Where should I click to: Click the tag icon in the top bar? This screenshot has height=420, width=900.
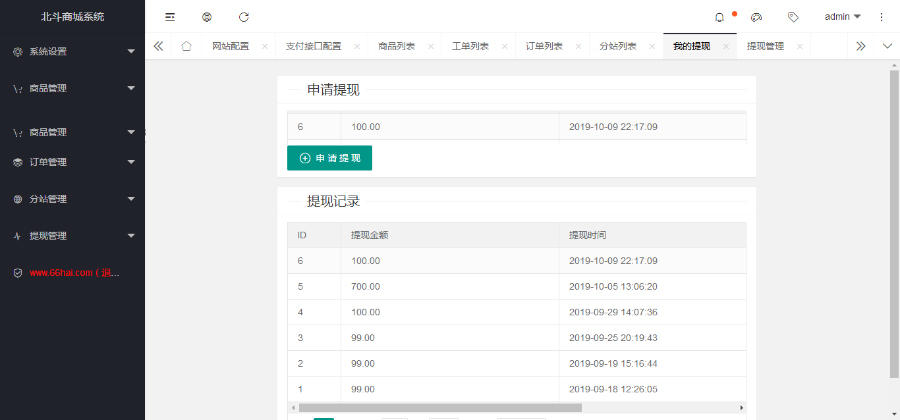[793, 17]
